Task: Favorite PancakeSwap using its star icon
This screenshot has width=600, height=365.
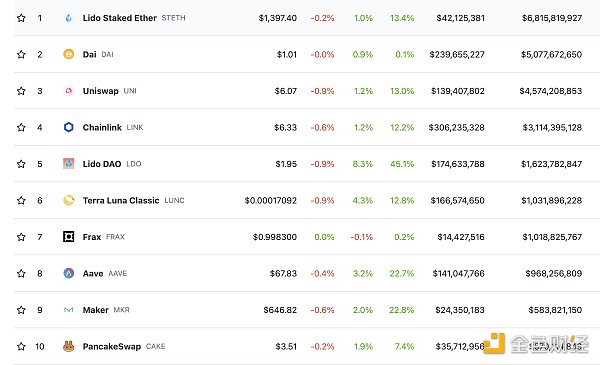Action: point(21,347)
